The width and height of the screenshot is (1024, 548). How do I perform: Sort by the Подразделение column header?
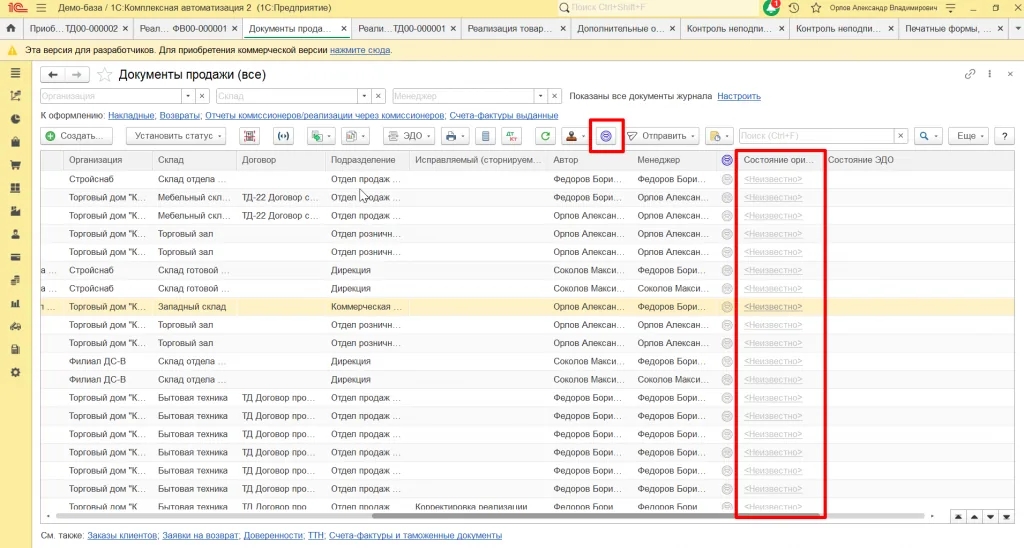(366, 159)
